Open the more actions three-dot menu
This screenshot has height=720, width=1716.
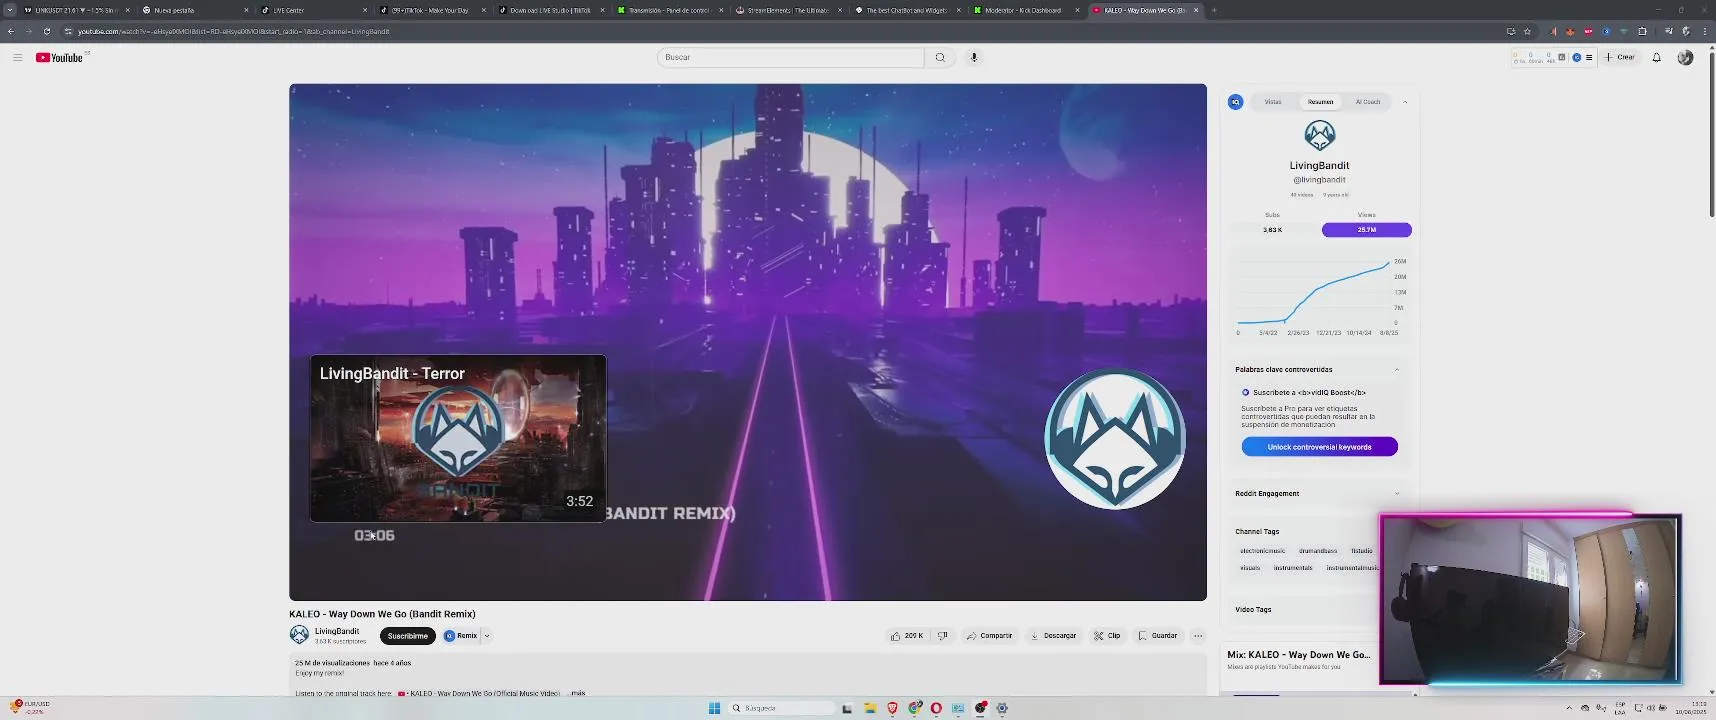[x=1198, y=635]
